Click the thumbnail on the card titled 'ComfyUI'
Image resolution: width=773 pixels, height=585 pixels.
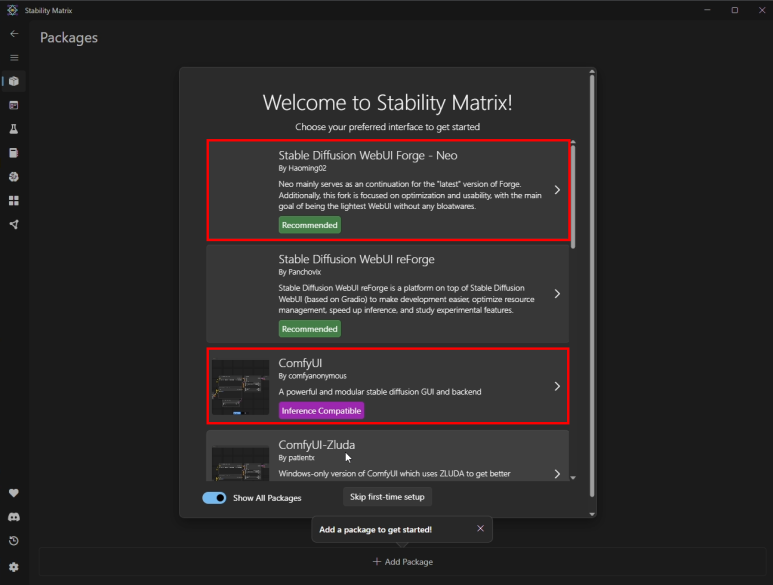point(241,387)
